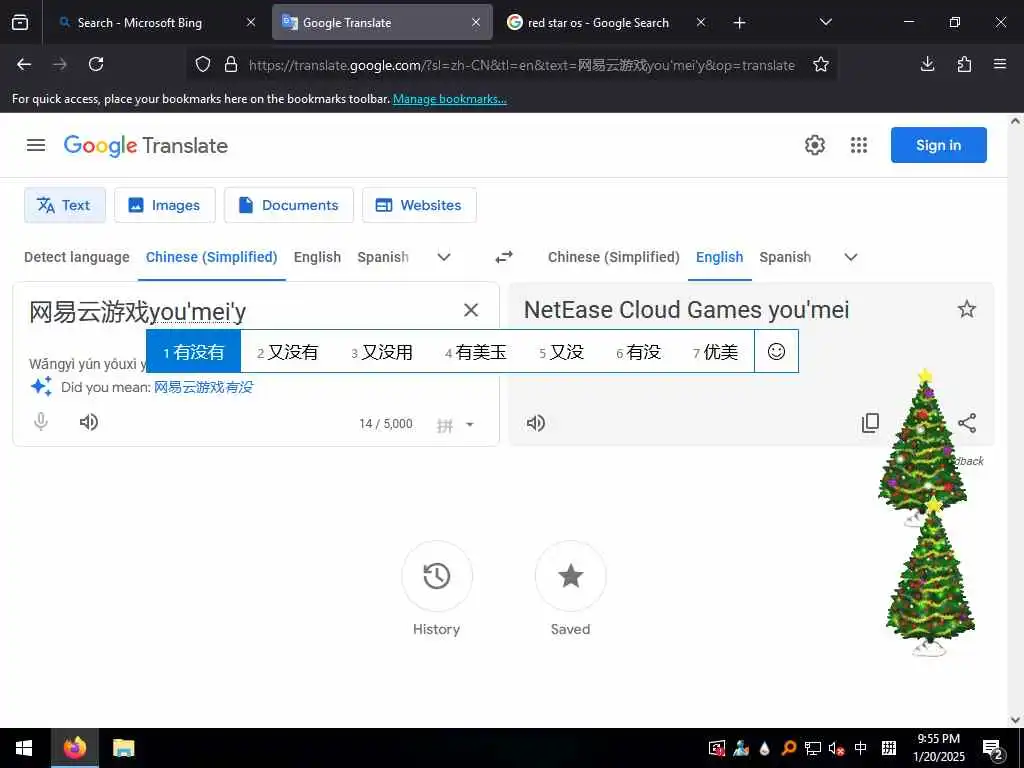Listen to the translated text
Image resolution: width=1024 pixels, height=768 pixels.
(536, 423)
